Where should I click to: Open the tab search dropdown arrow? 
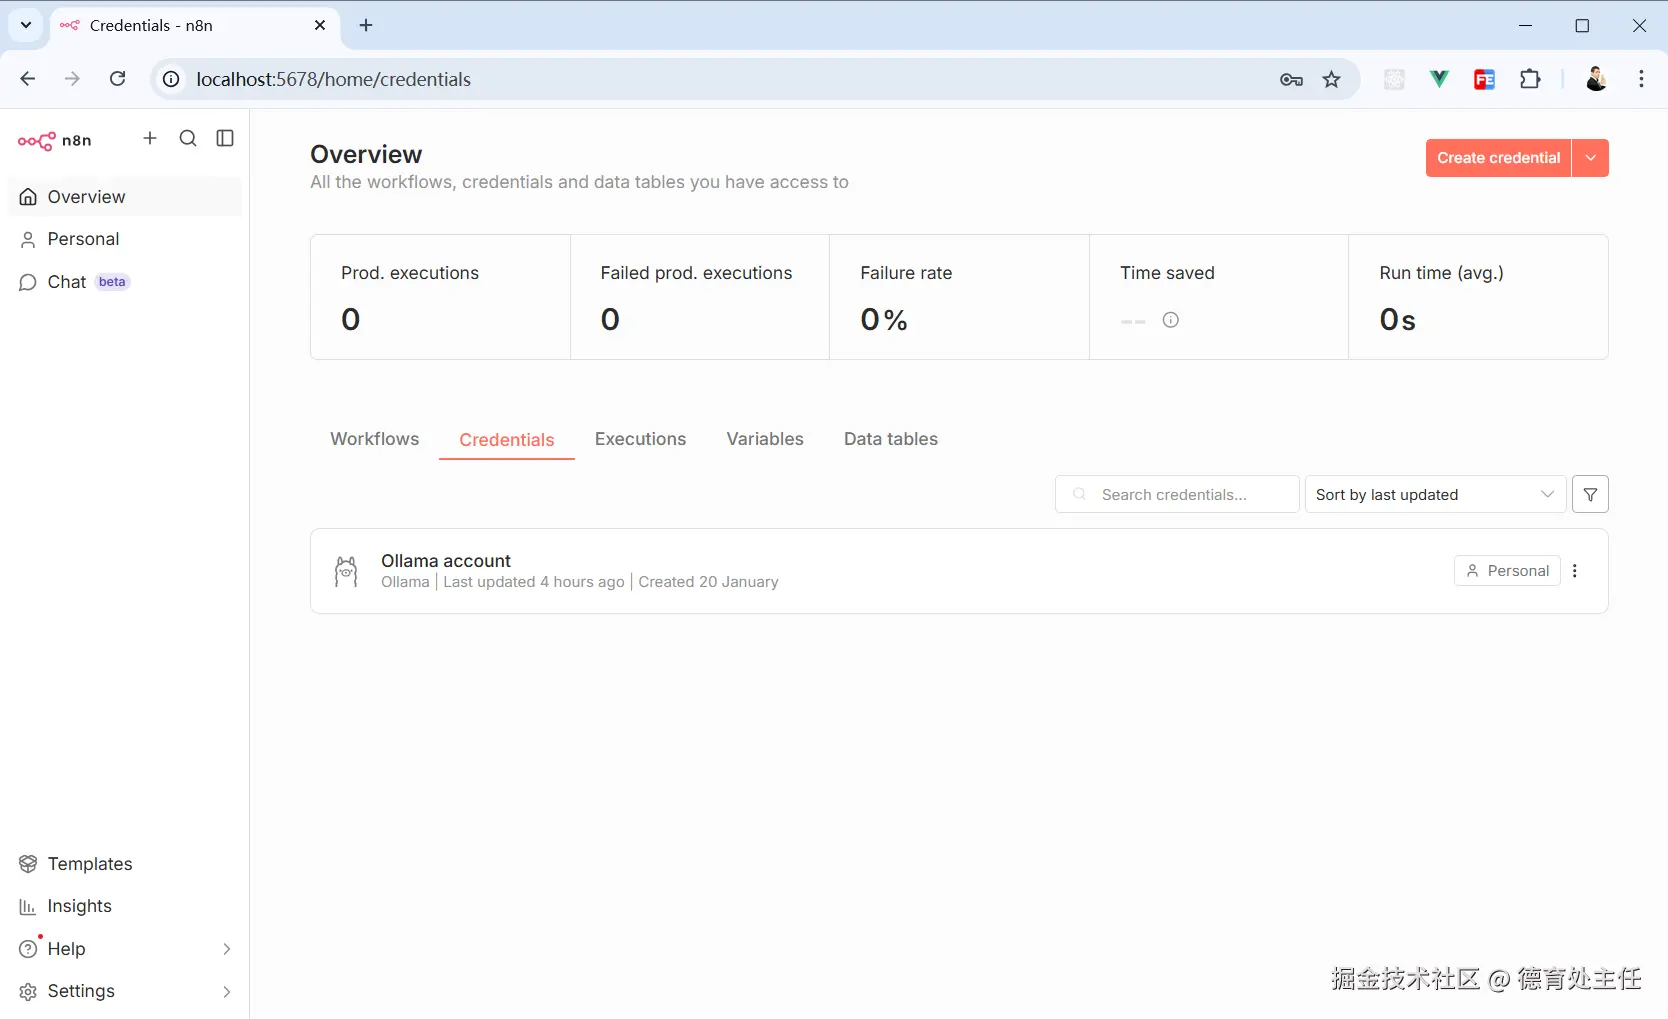point(26,25)
